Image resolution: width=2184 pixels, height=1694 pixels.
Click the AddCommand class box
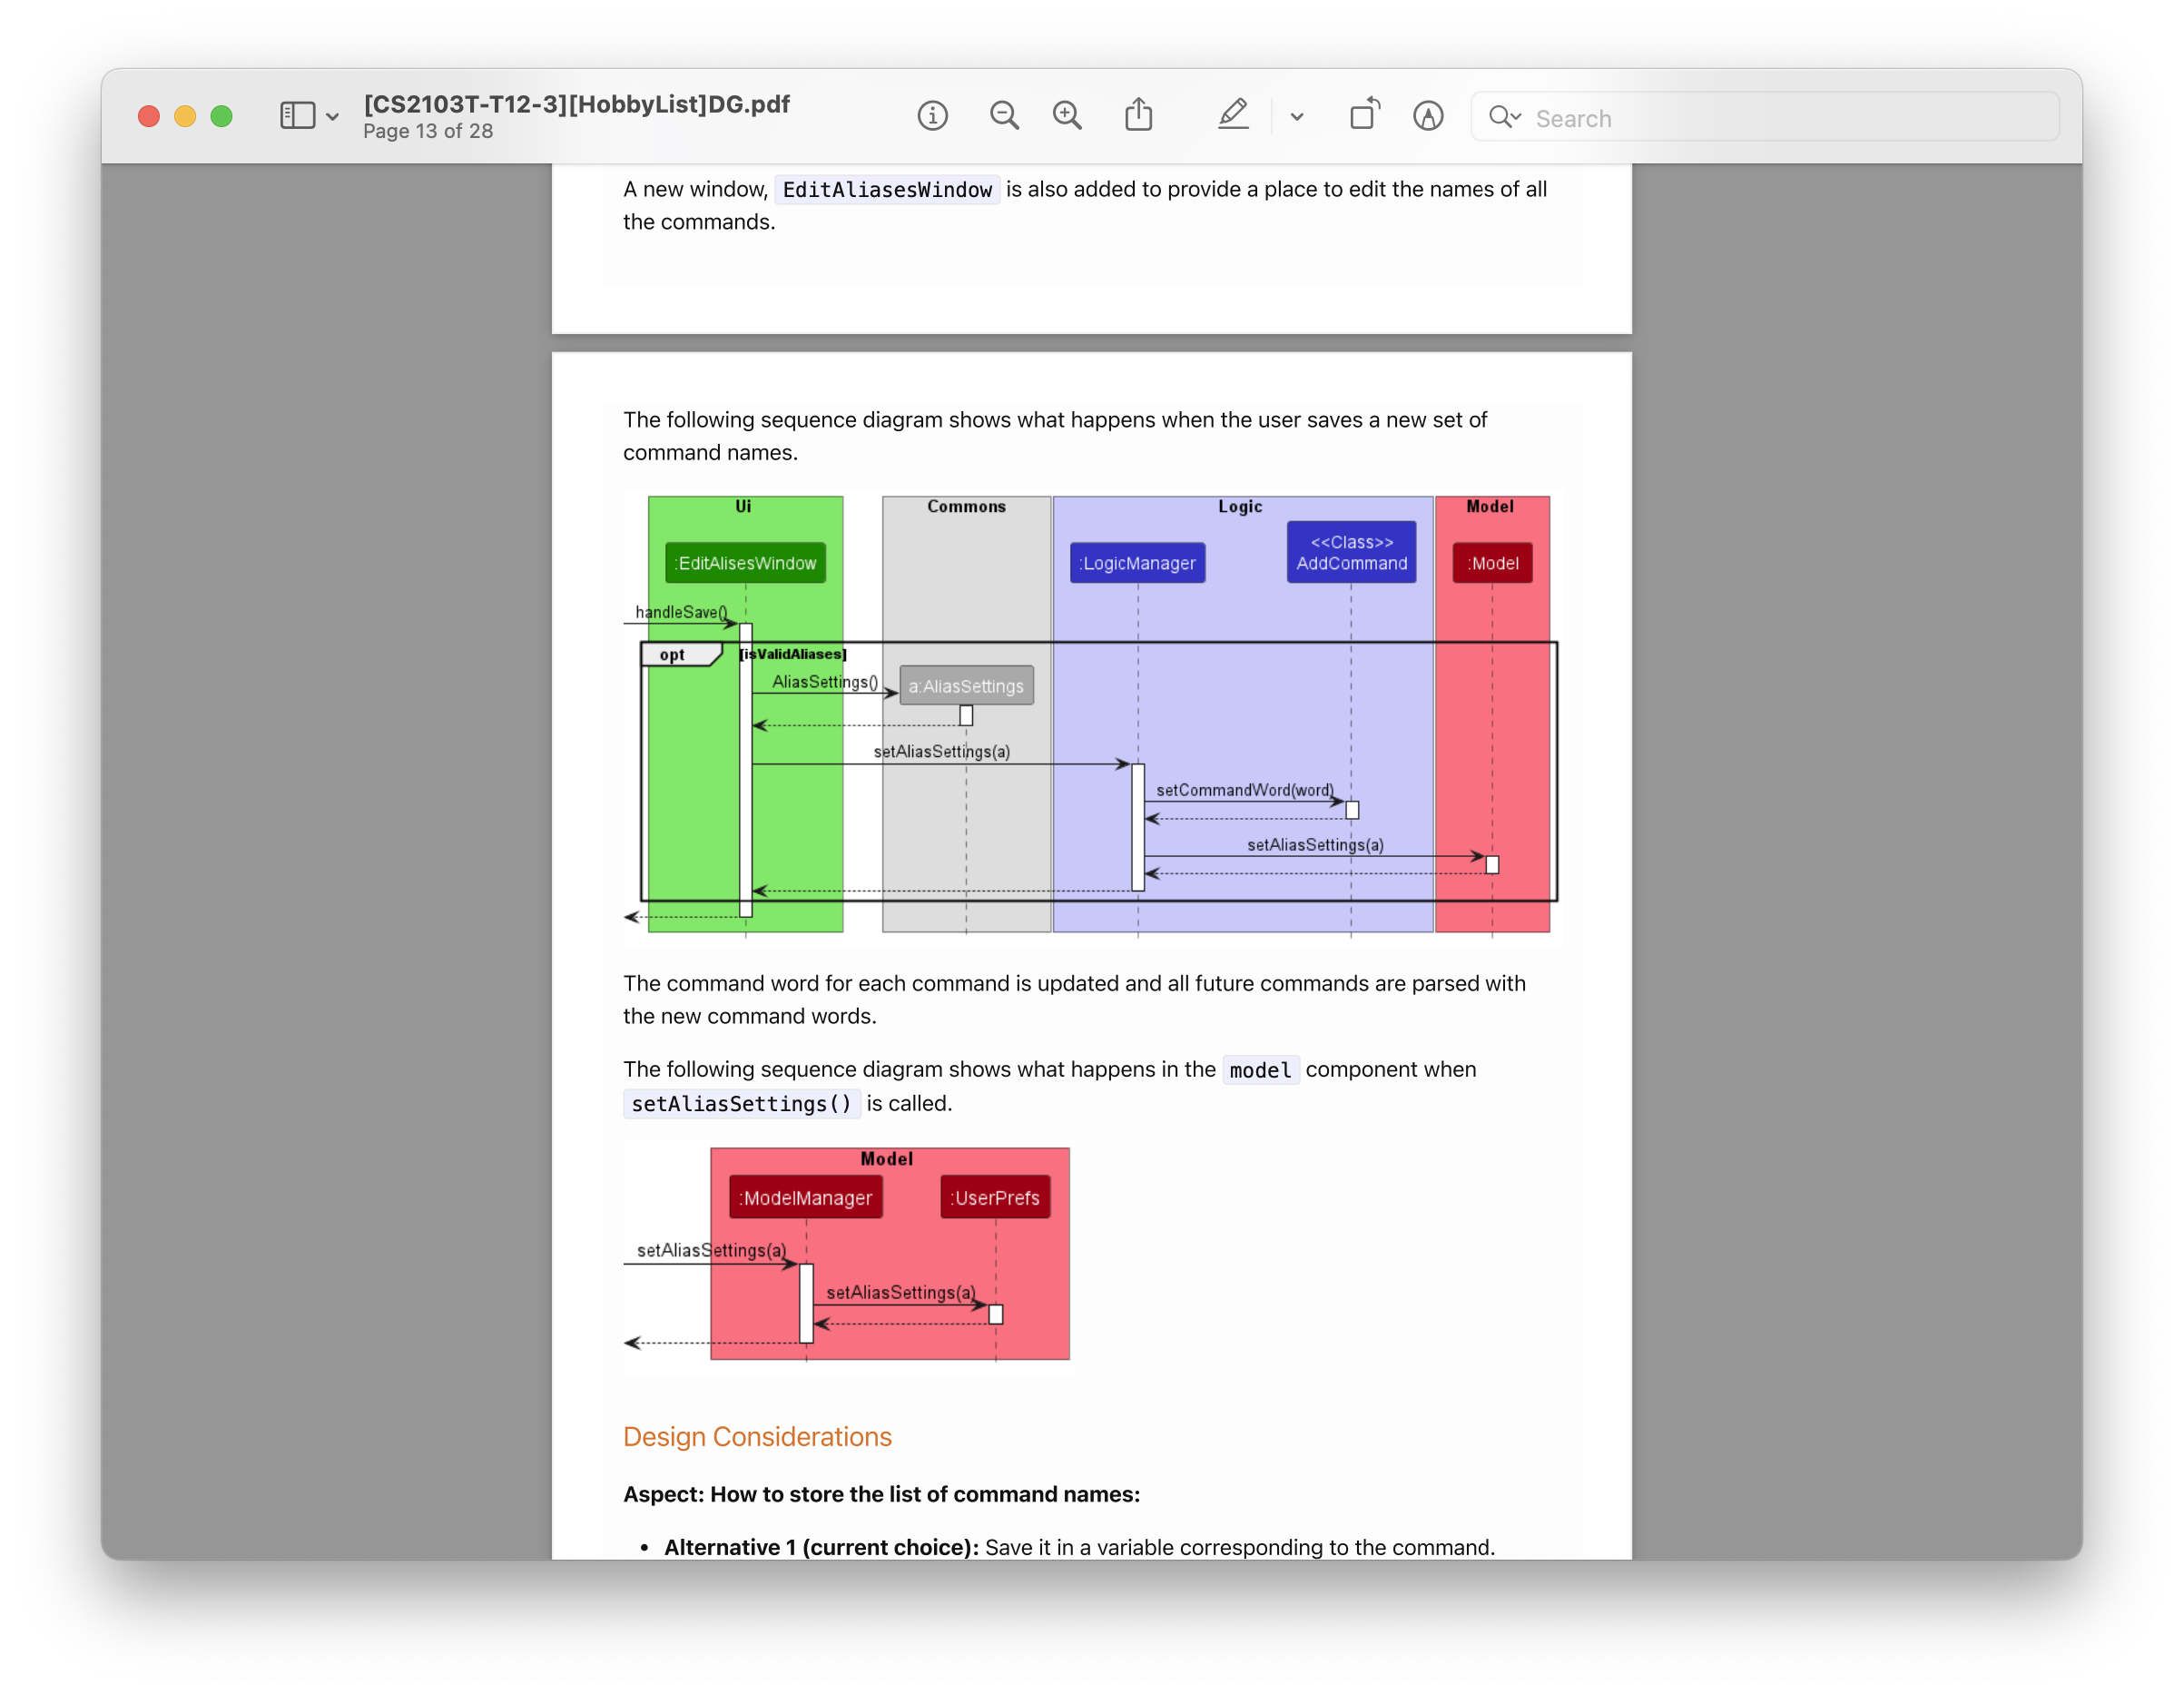point(1351,553)
